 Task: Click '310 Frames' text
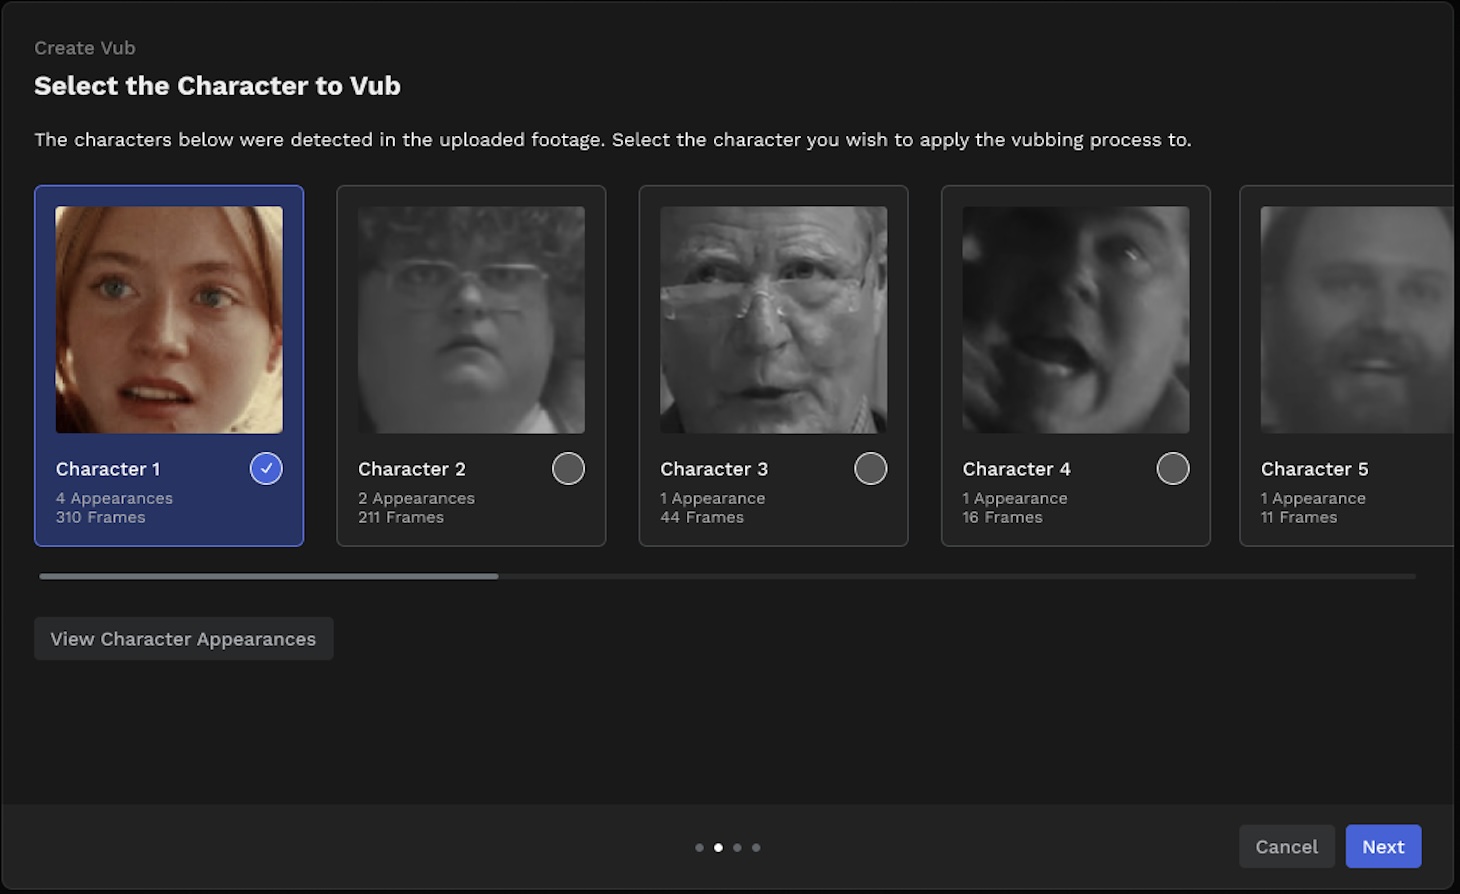pos(101,517)
